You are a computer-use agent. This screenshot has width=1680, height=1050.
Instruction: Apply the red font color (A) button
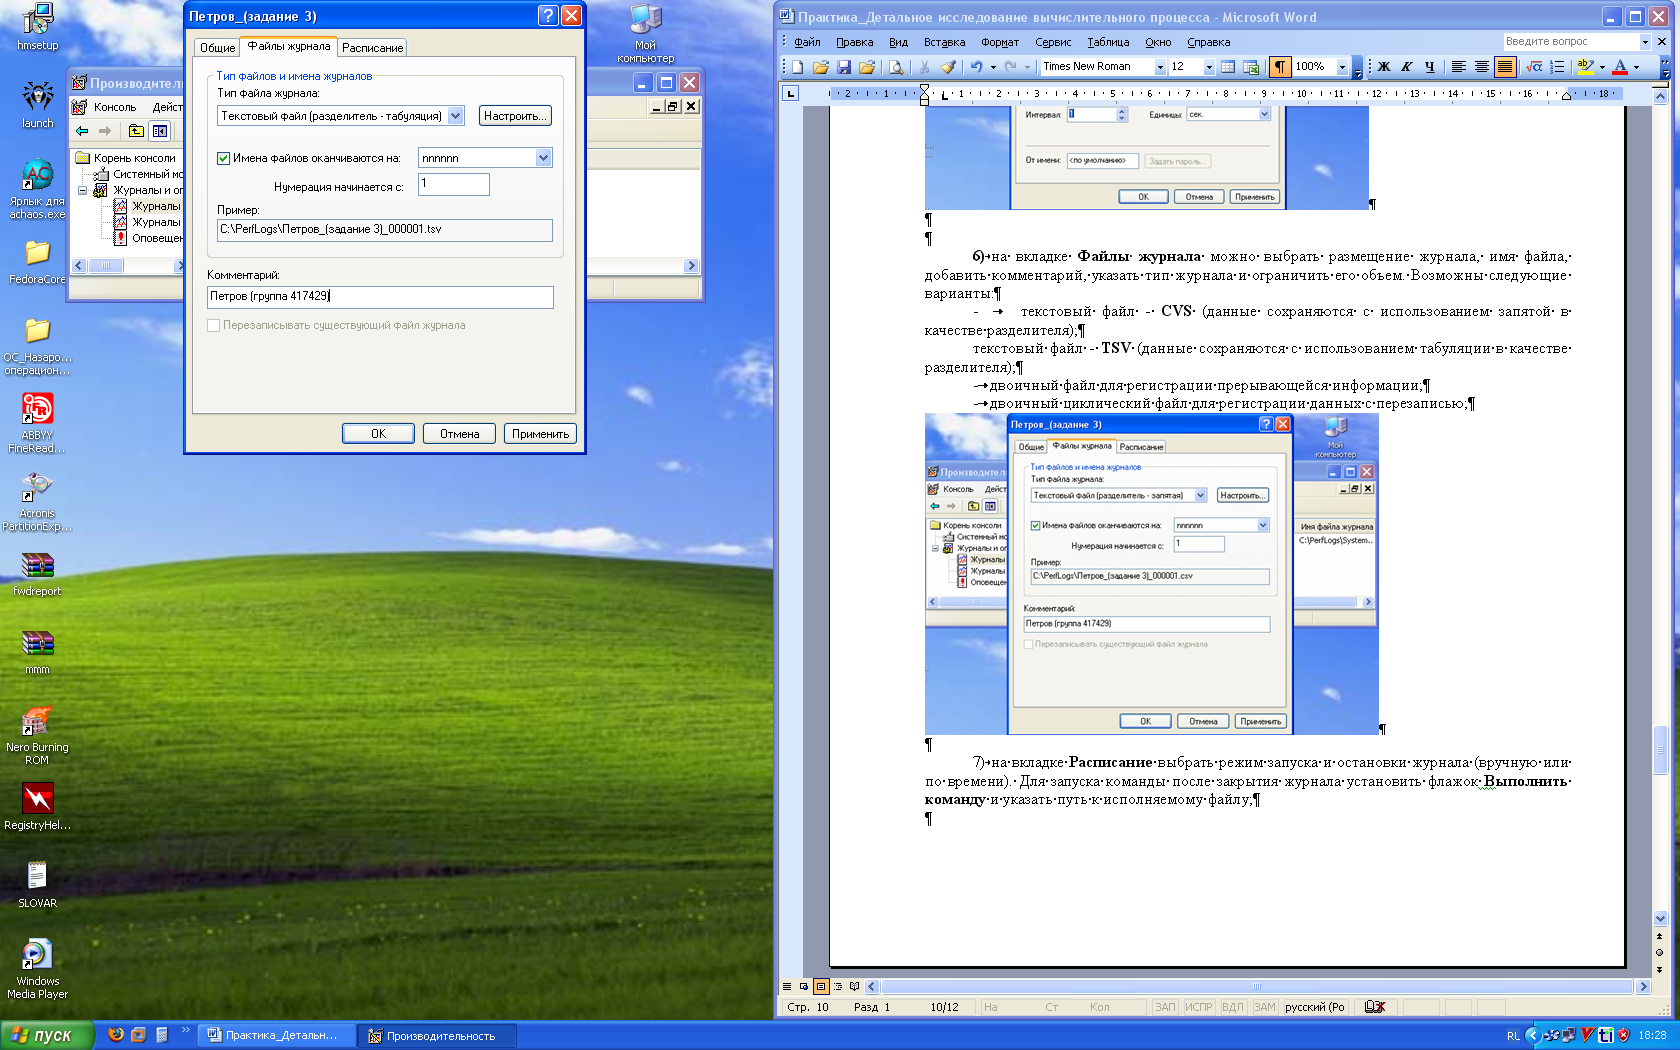click(x=1620, y=67)
